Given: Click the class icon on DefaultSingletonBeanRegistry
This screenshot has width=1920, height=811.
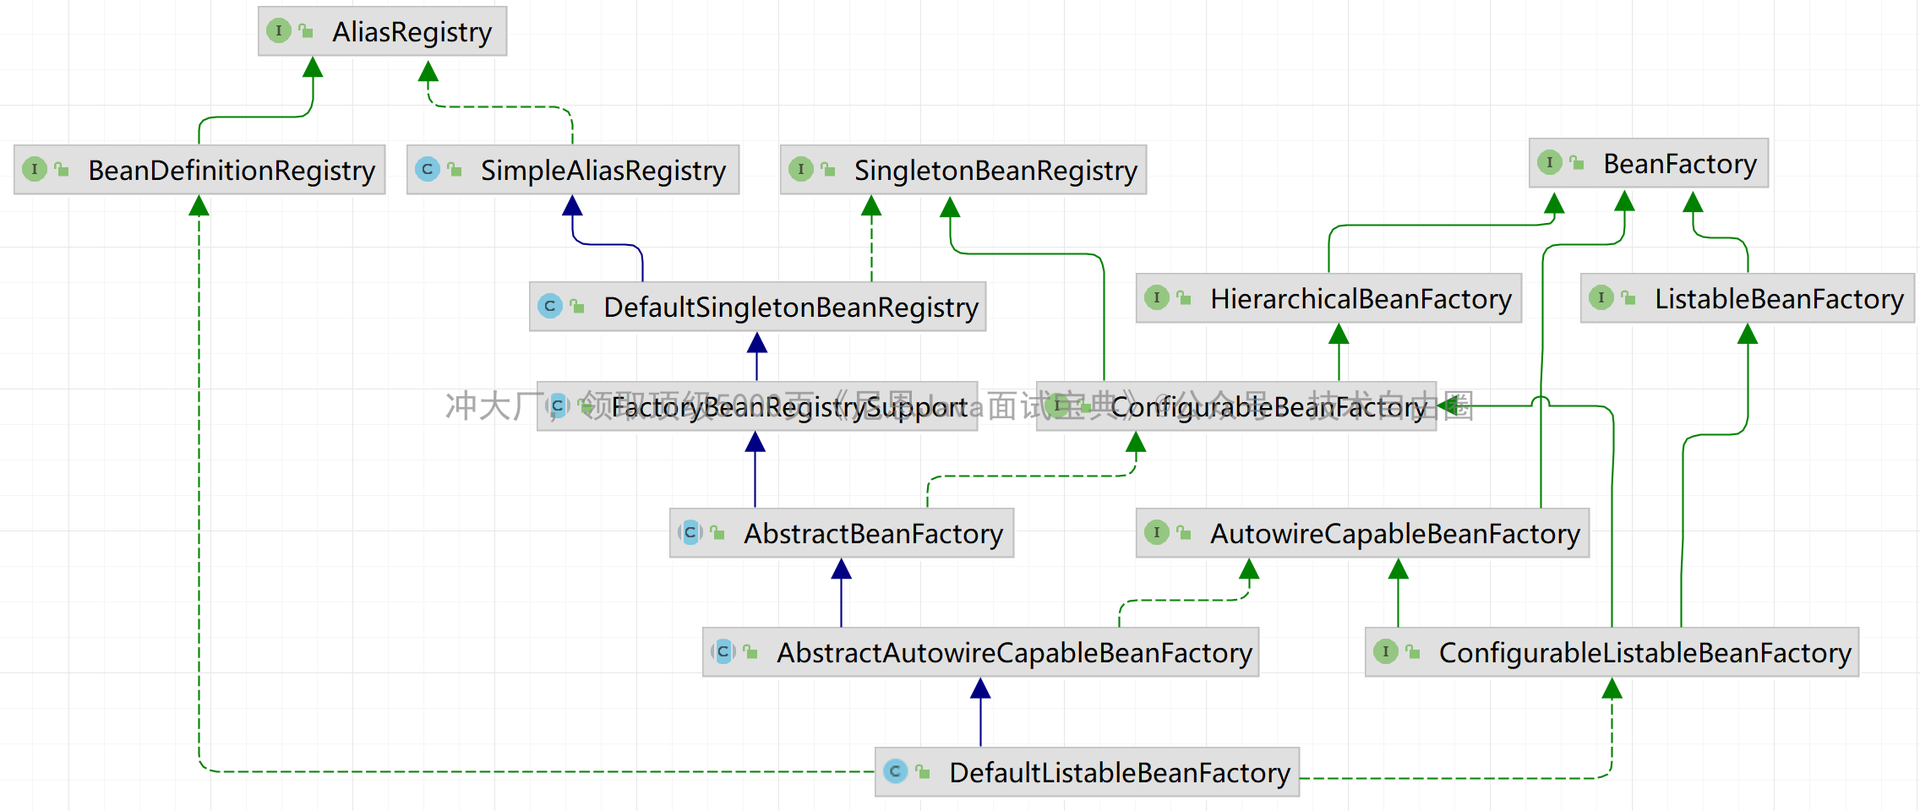Looking at the screenshot, I should coord(550,306).
